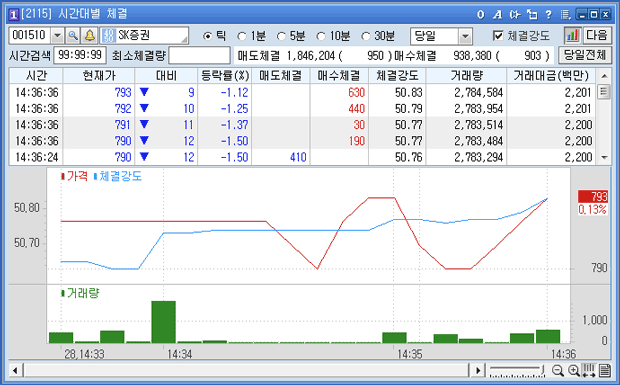Select the 30분 radio button
Screen dimensions: 620x385
click(366, 36)
